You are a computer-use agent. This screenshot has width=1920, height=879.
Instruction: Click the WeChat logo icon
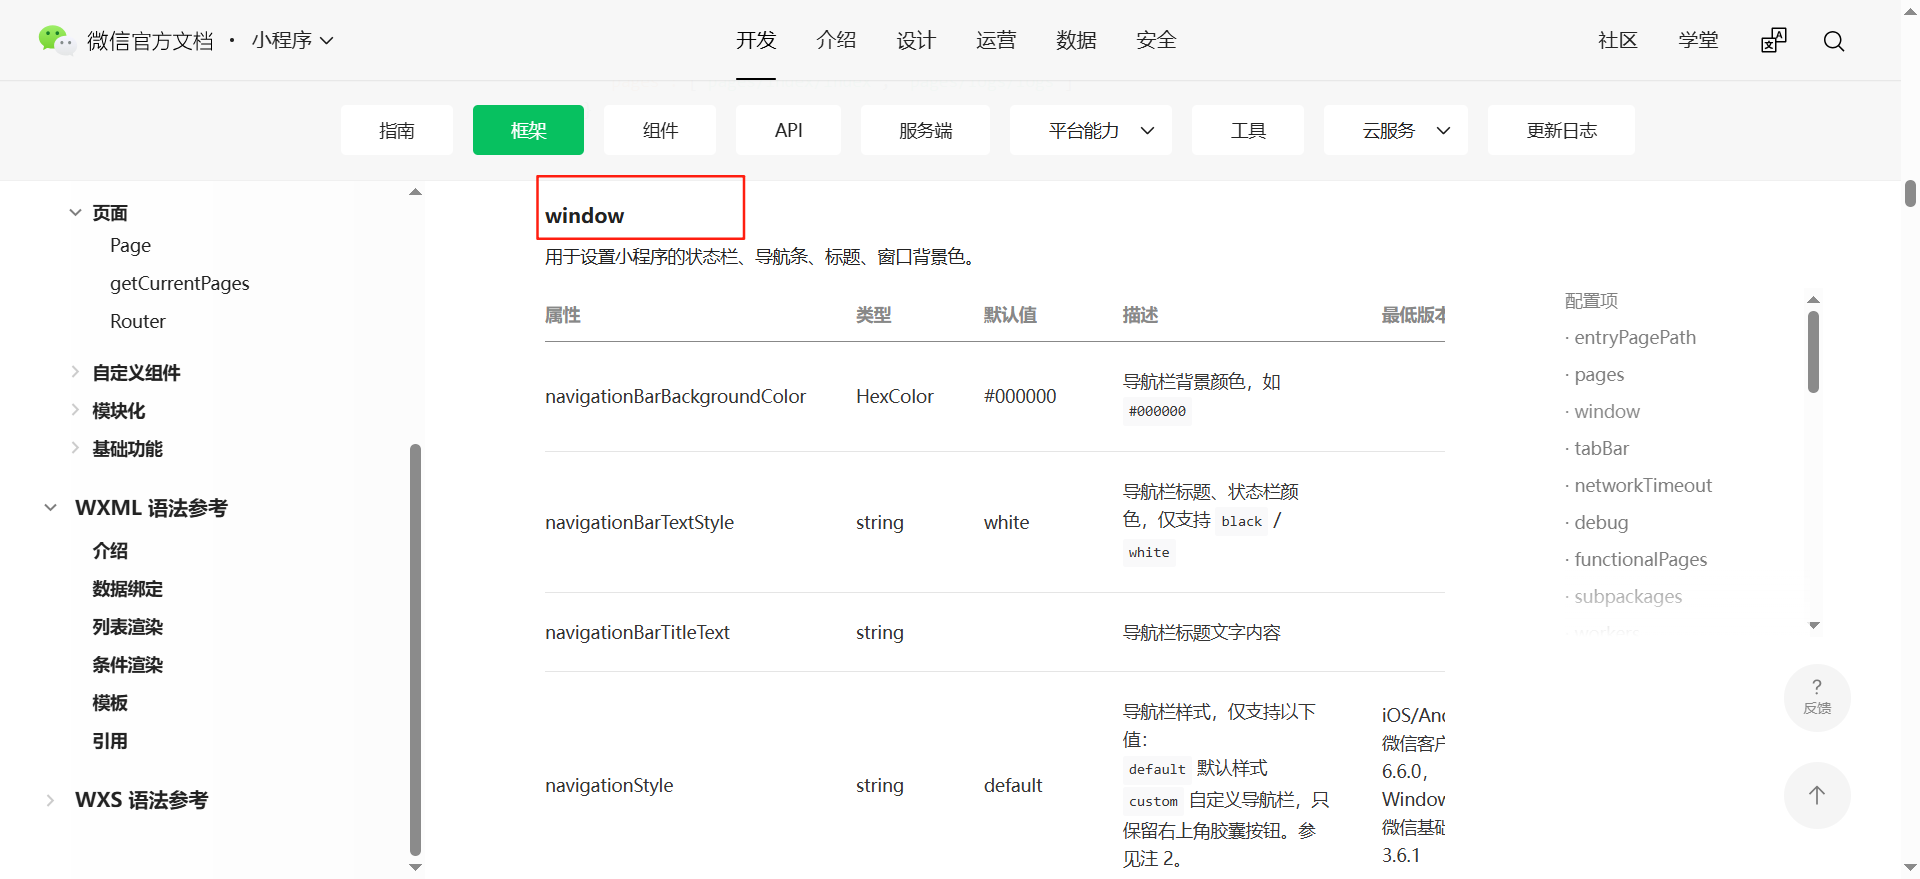(x=56, y=40)
